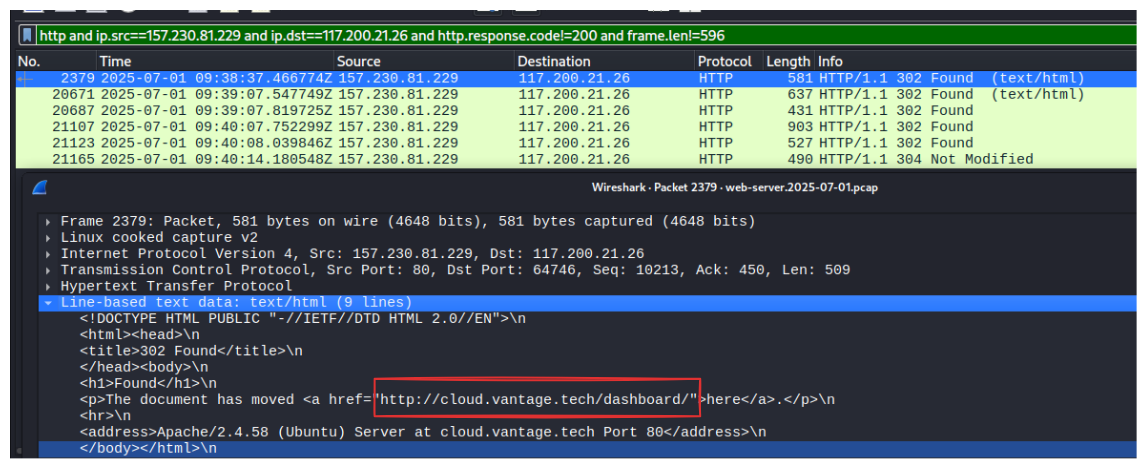Viewport: 1146px width, 468px height.
Task: Click the Wireshark fin icon in packet window
Action: (x=39, y=187)
